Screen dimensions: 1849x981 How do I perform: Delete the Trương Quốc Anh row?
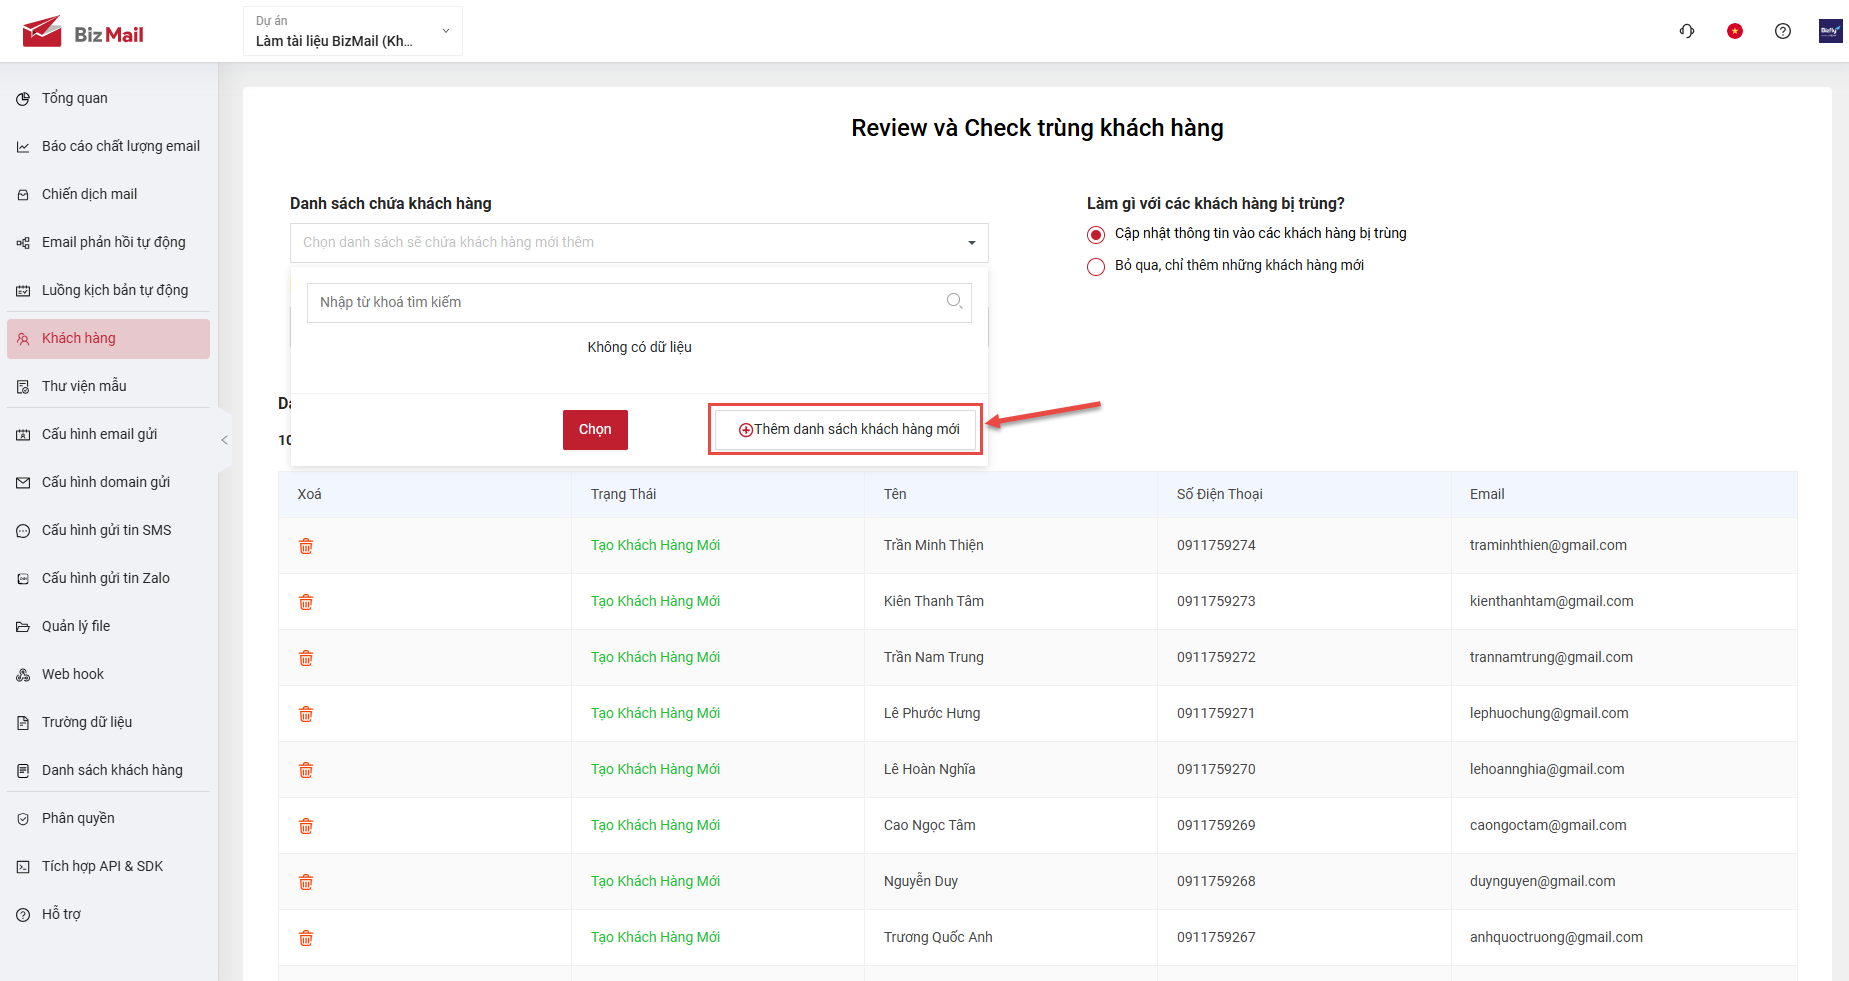click(306, 938)
